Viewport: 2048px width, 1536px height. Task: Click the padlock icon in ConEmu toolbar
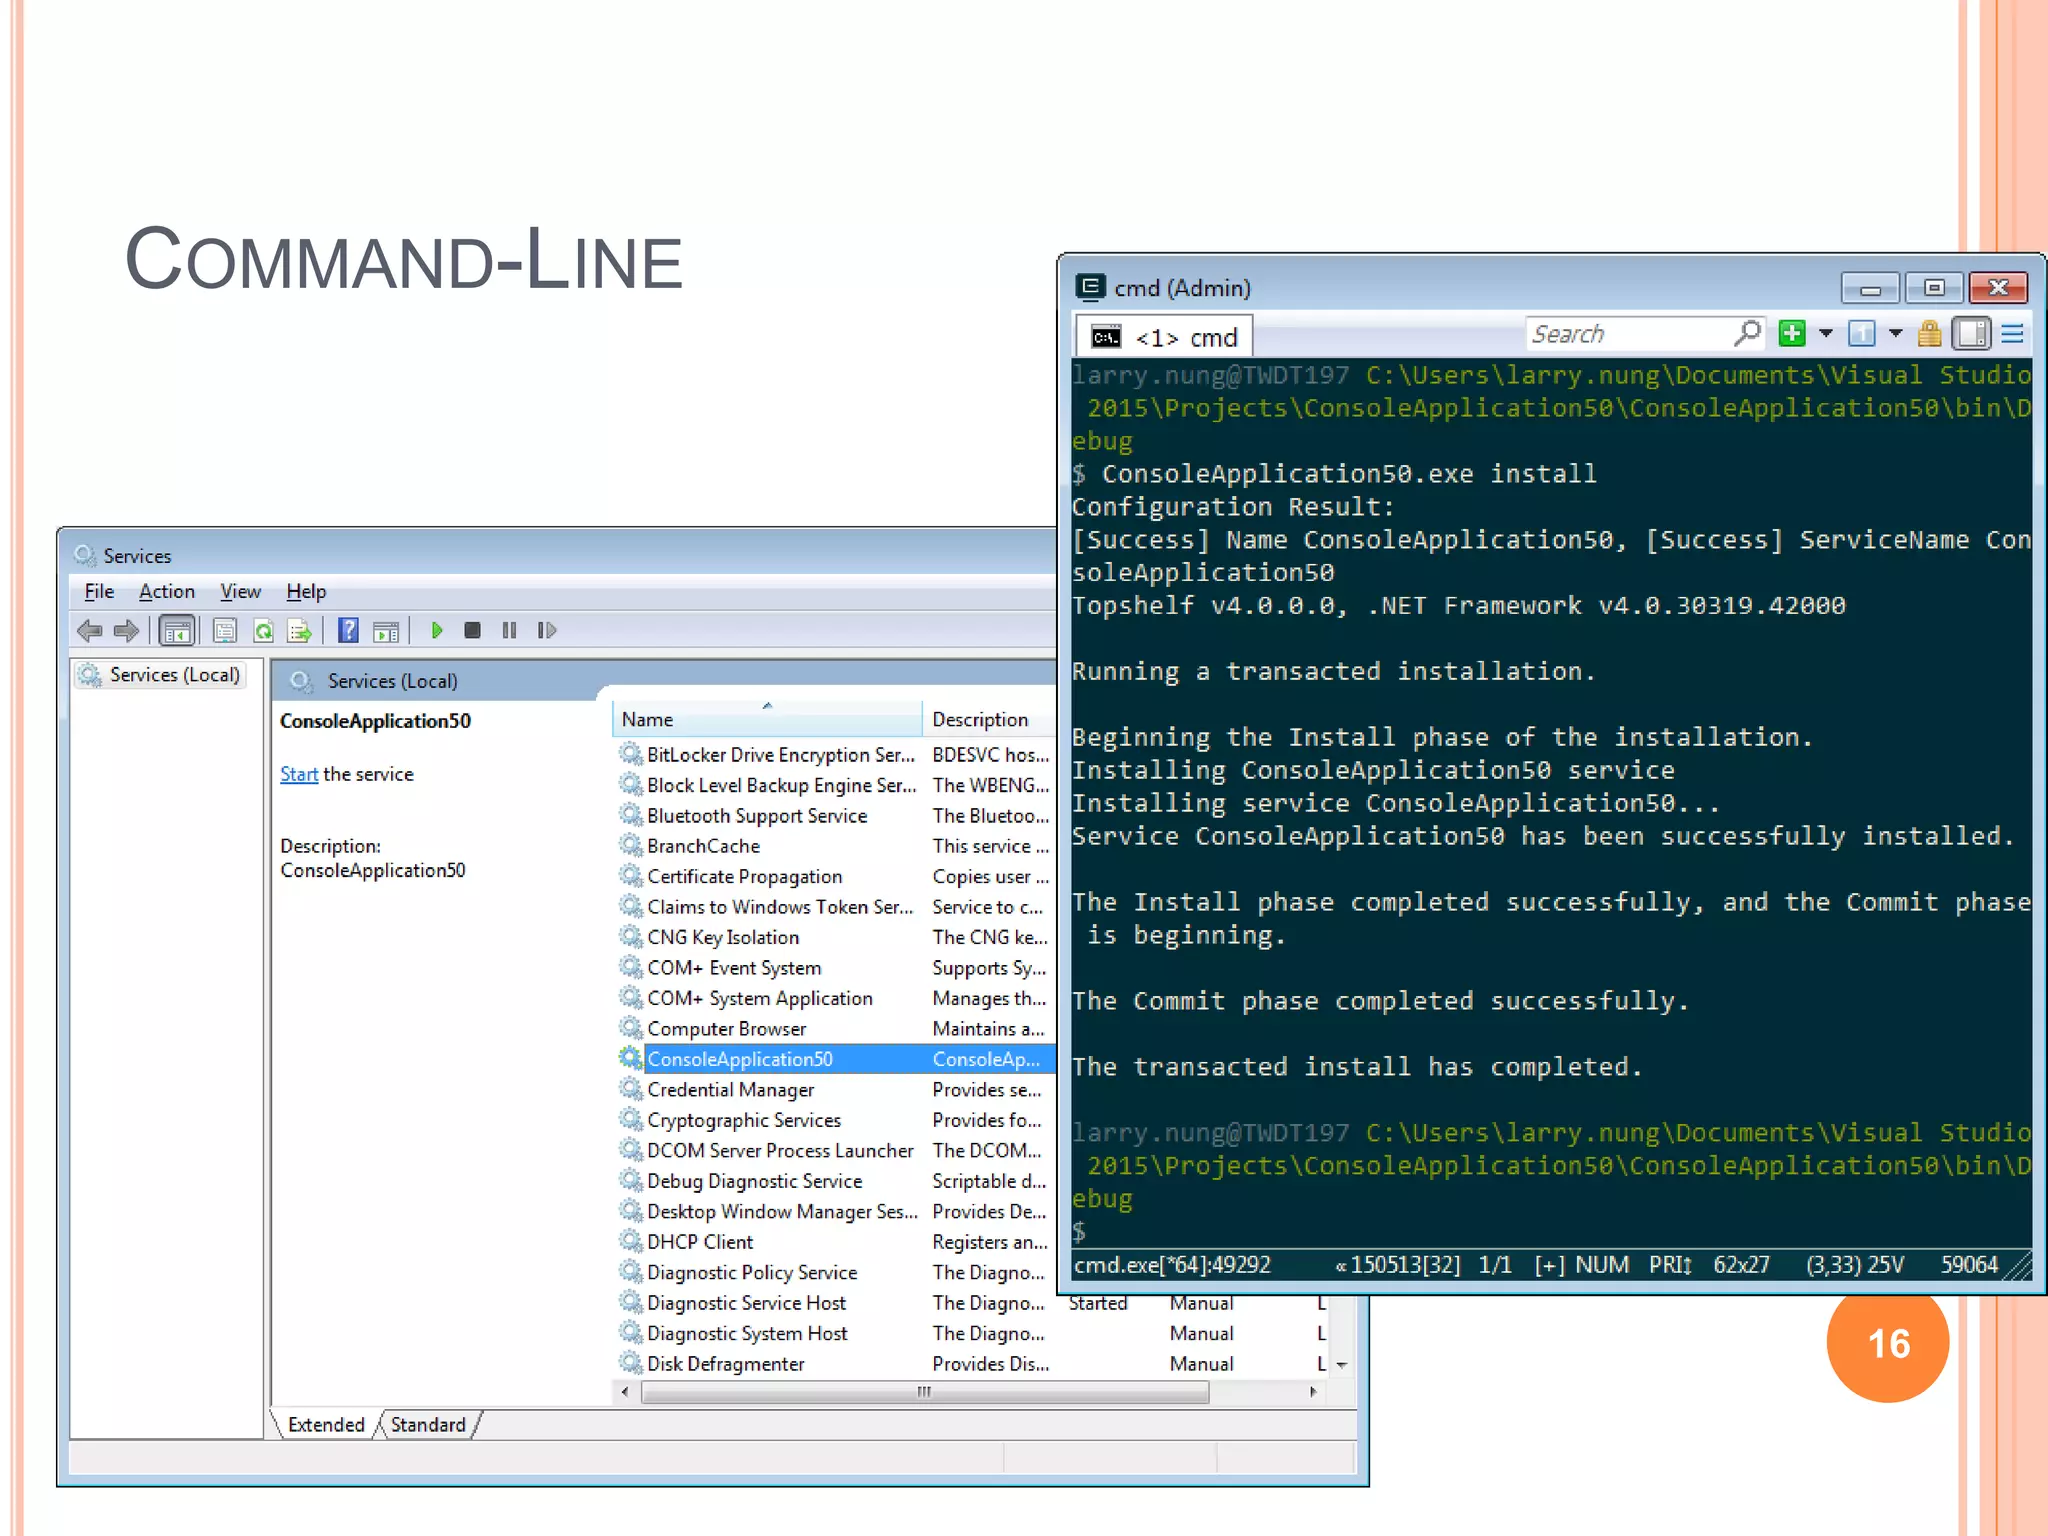pyautogui.click(x=1930, y=334)
